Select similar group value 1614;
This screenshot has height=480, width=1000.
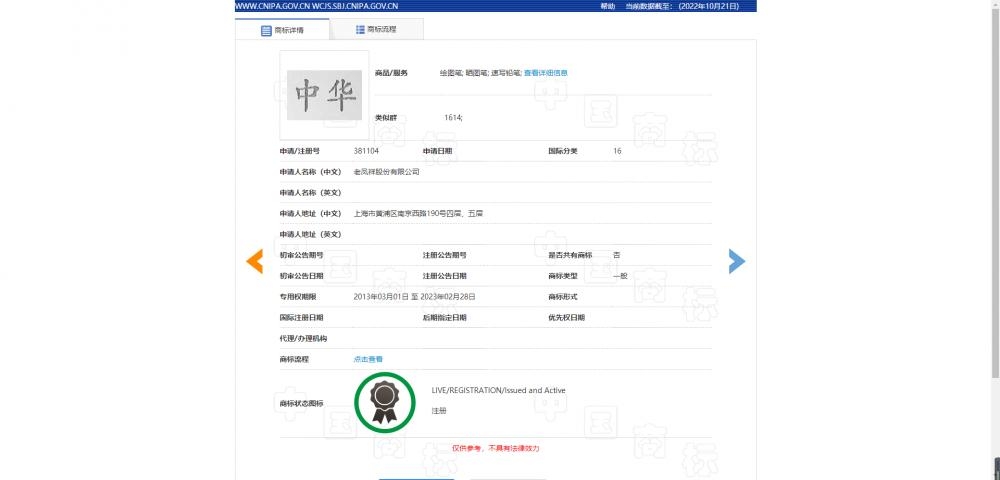pos(453,118)
